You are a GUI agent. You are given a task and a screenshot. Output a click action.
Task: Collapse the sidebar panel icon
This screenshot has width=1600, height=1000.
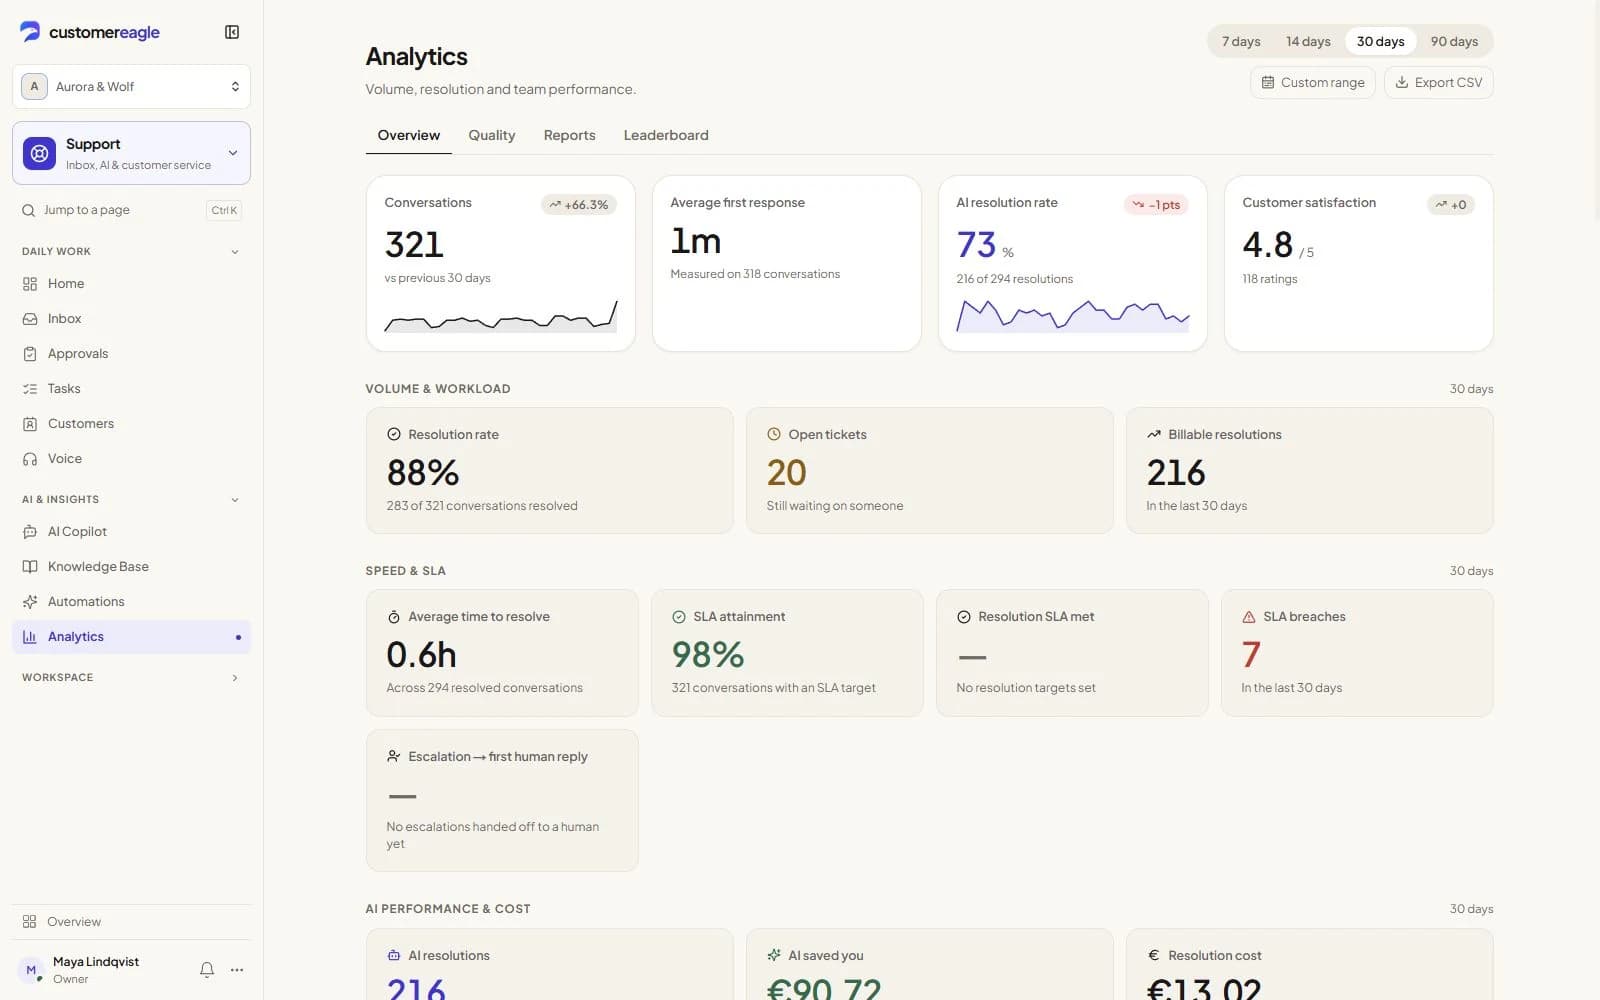(232, 32)
